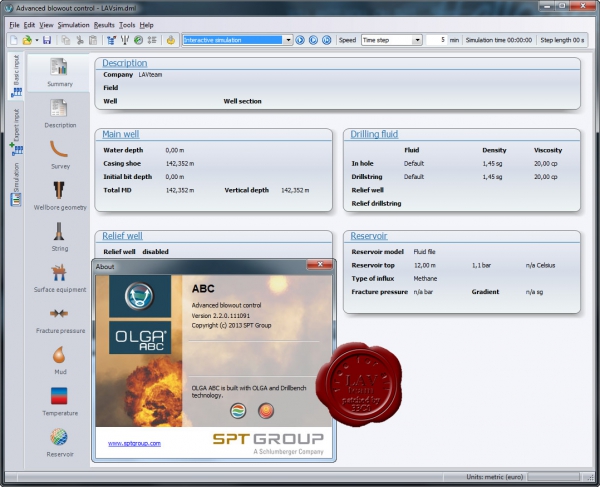Click the blue tree-structure toolbar icon
The width and height of the screenshot is (600, 487).
[111, 40]
